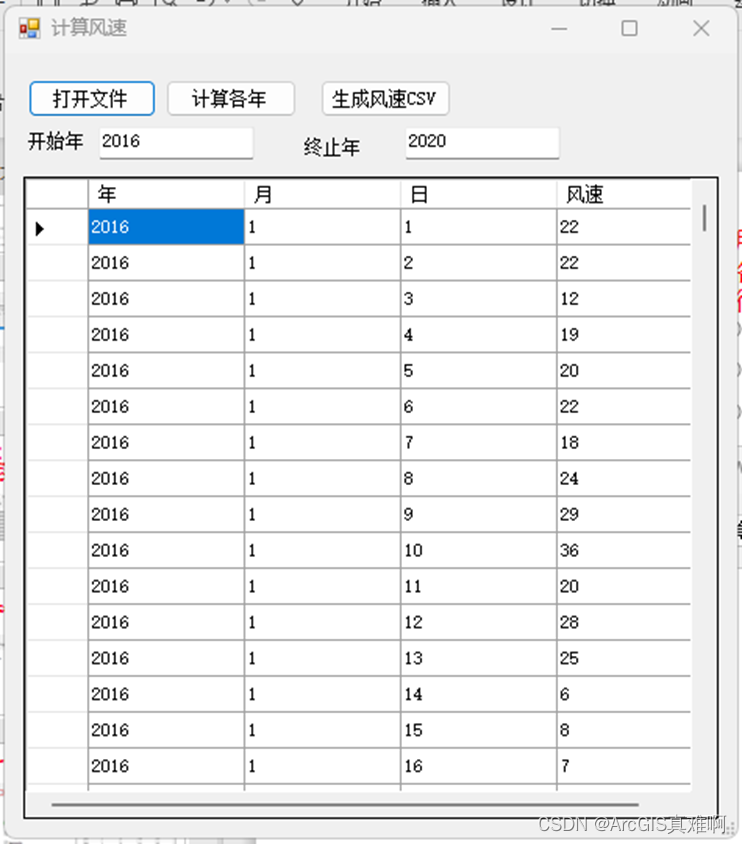Maximize the 计算风速 window
The width and height of the screenshot is (742, 844).
coord(630,28)
